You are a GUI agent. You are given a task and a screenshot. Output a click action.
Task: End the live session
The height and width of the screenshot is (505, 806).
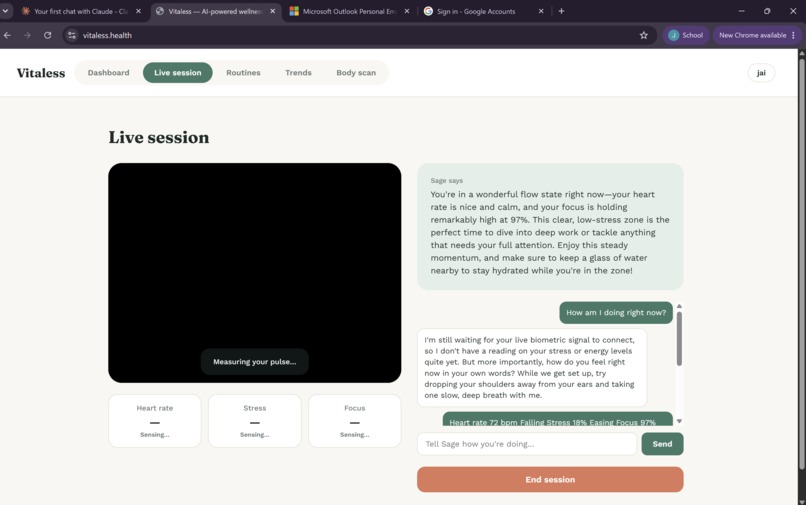(x=550, y=479)
